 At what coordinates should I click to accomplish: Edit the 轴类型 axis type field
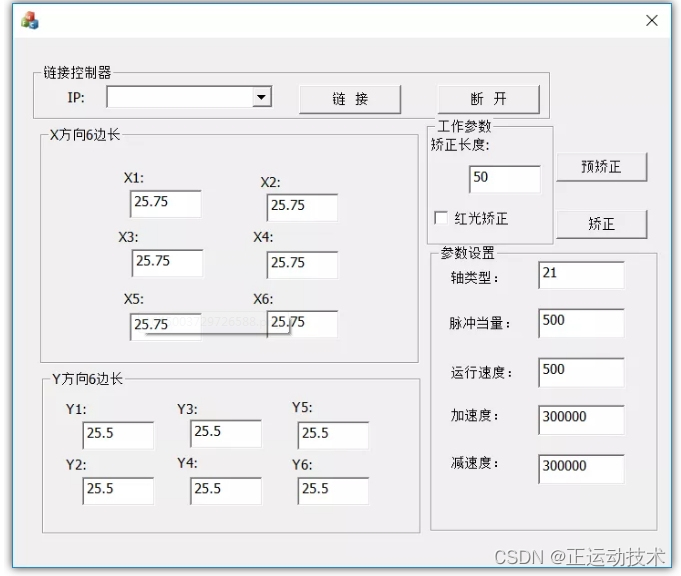coord(581,275)
